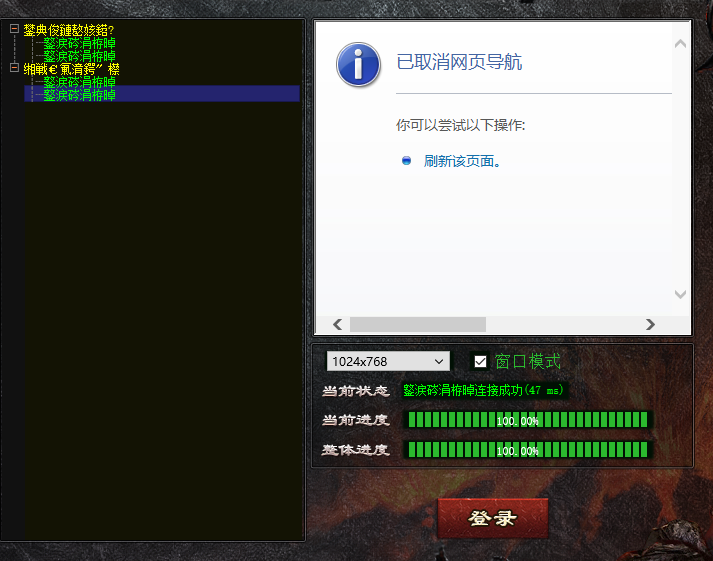Select first green server under second group
The width and height of the screenshot is (713, 561).
click(80, 82)
